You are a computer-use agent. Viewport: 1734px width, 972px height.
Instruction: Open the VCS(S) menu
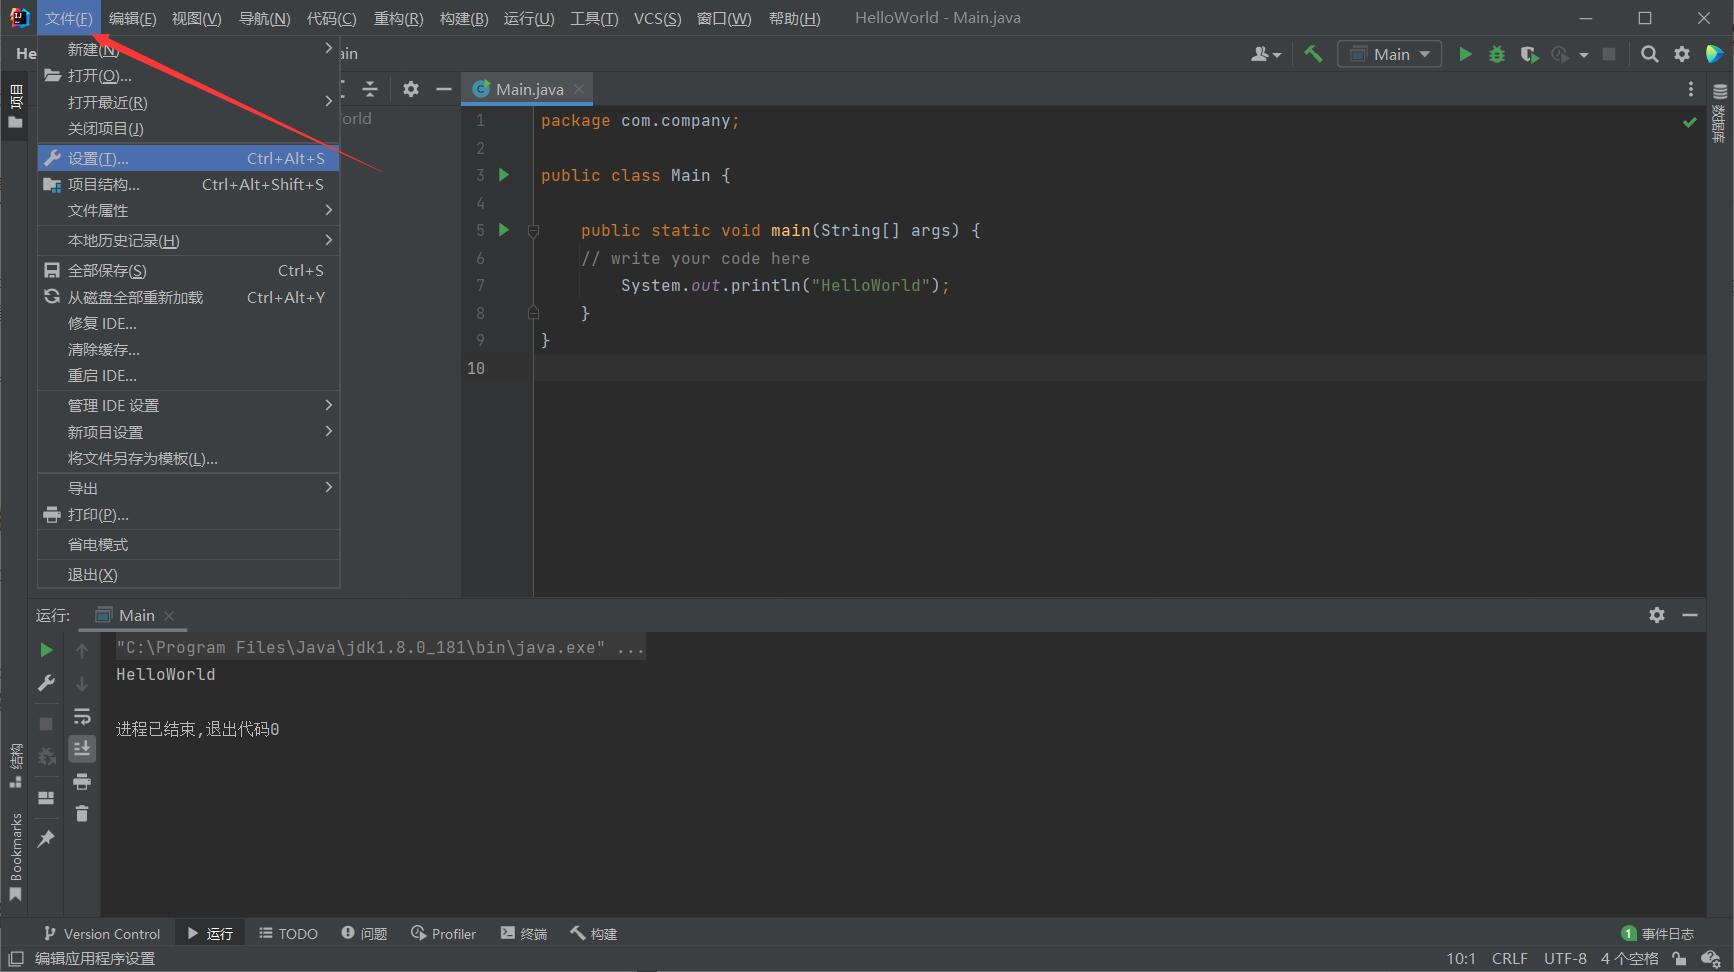[x=657, y=18]
